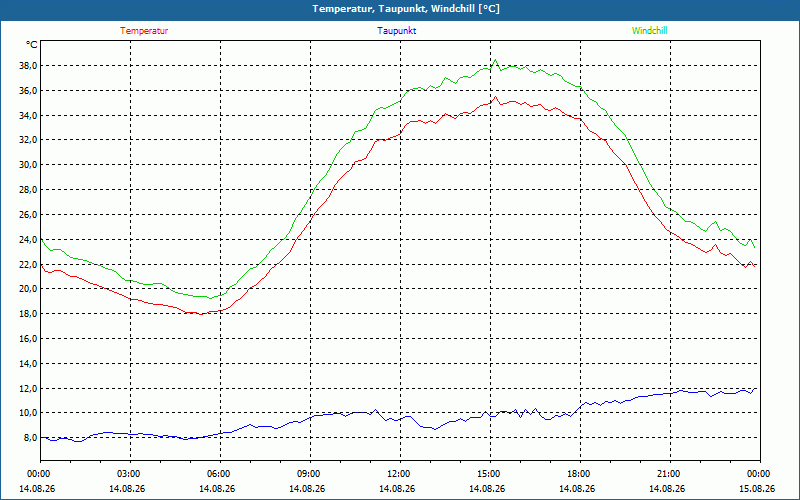
Task: Click the 14.08.26 date below 12:00
Action: (397, 489)
